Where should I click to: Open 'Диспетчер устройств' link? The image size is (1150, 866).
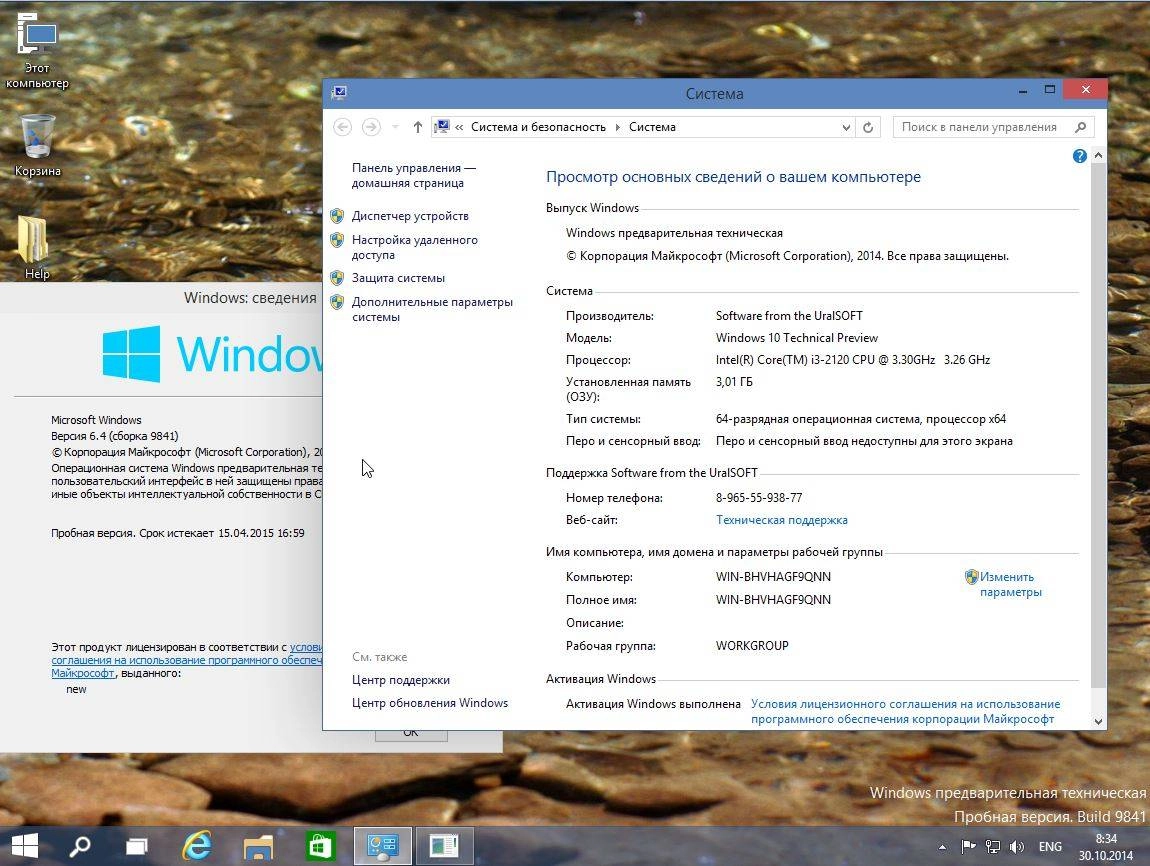[410, 216]
